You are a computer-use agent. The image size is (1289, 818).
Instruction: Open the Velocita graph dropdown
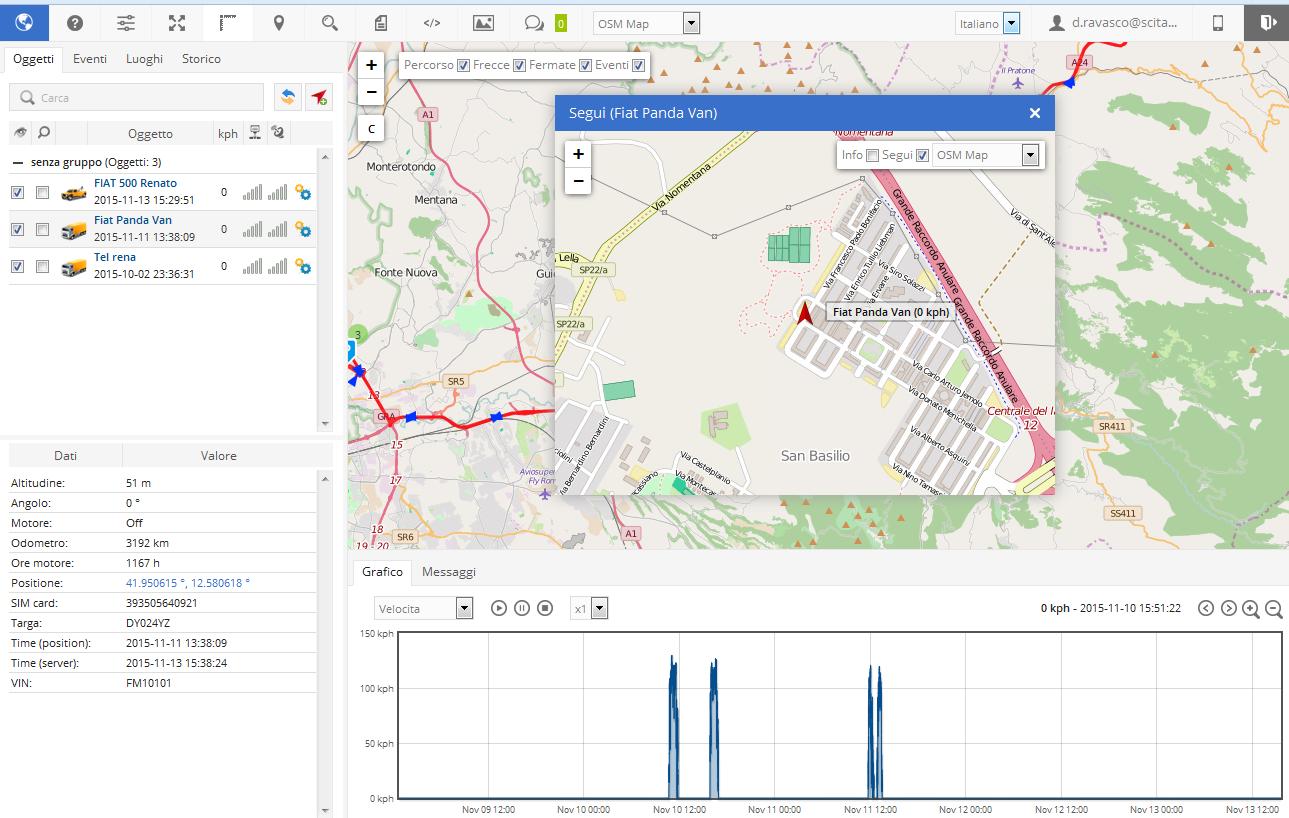(x=424, y=608)
